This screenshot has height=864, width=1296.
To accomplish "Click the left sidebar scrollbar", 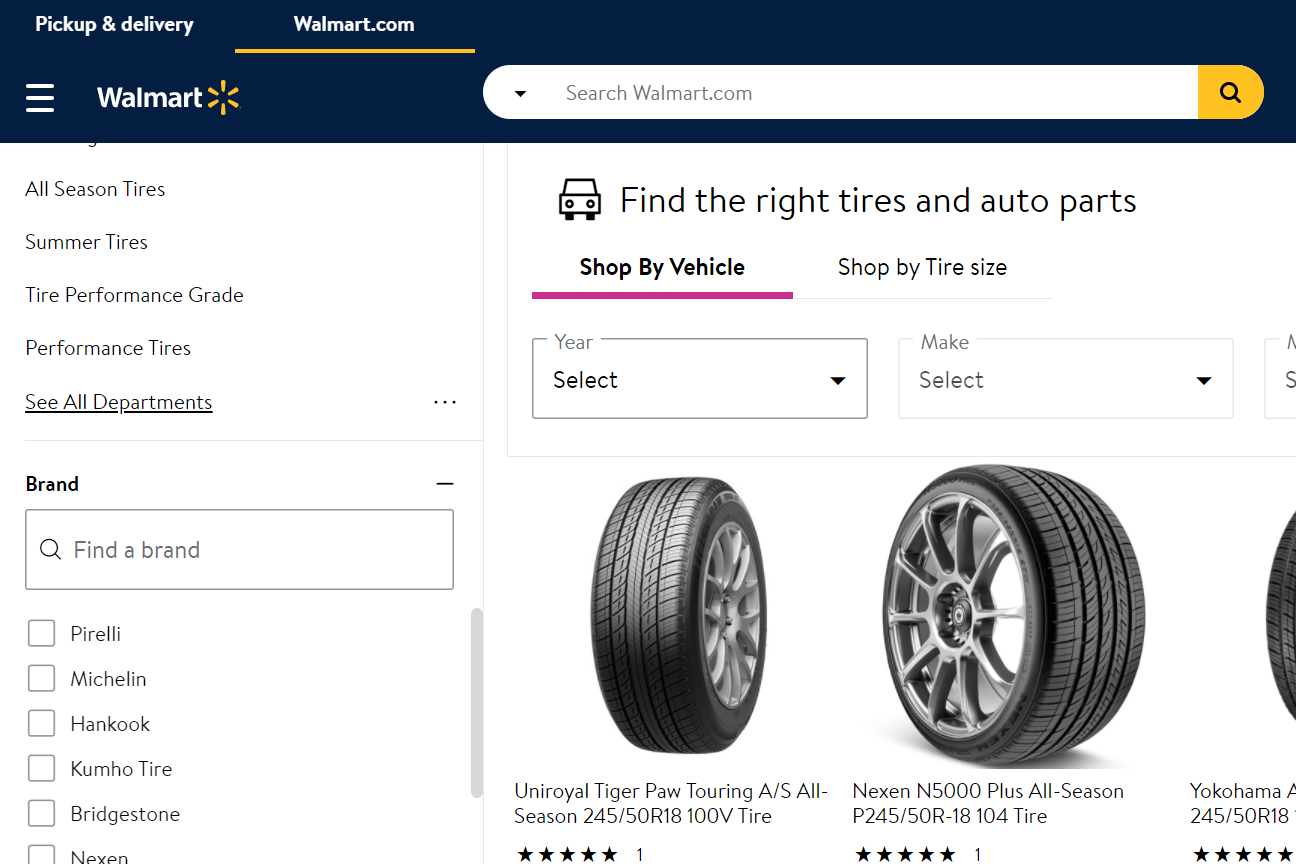I will tap(477, 702).
